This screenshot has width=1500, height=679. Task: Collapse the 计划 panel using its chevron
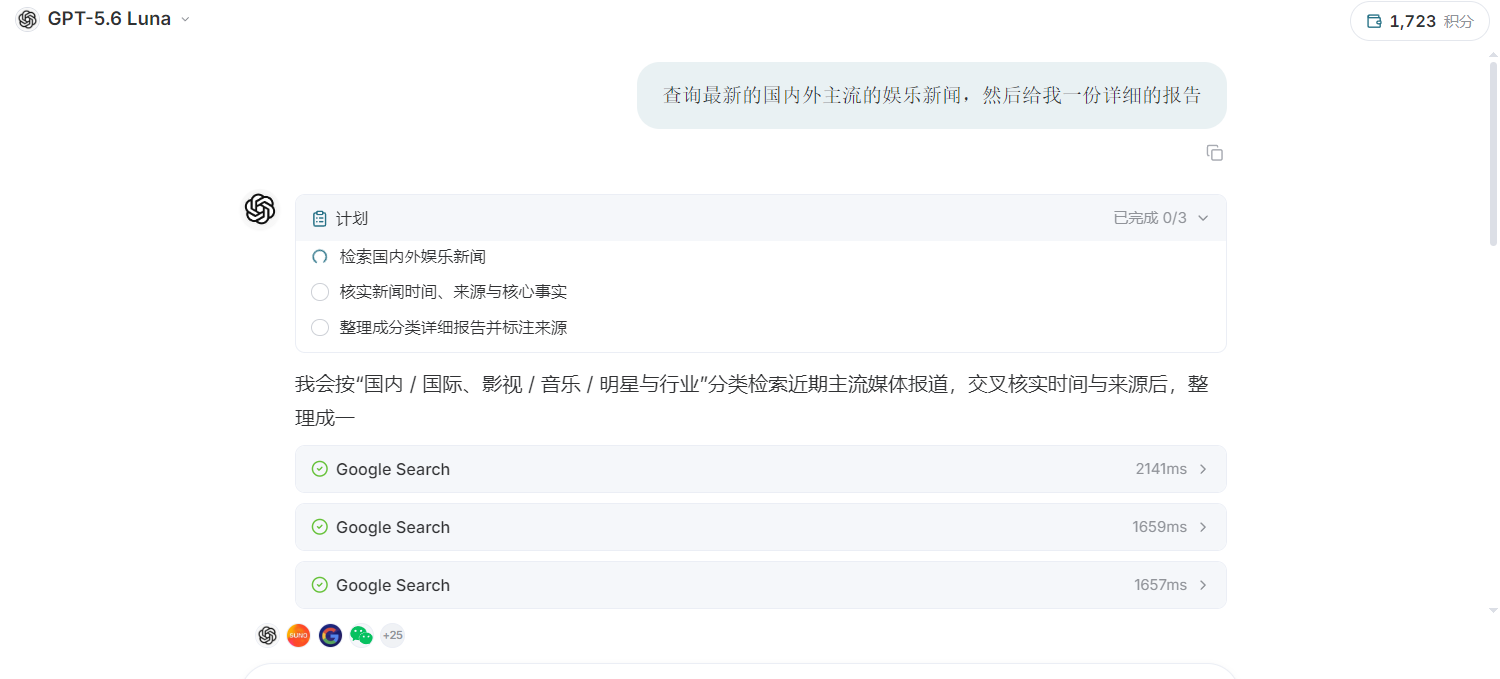[1203, 218]
